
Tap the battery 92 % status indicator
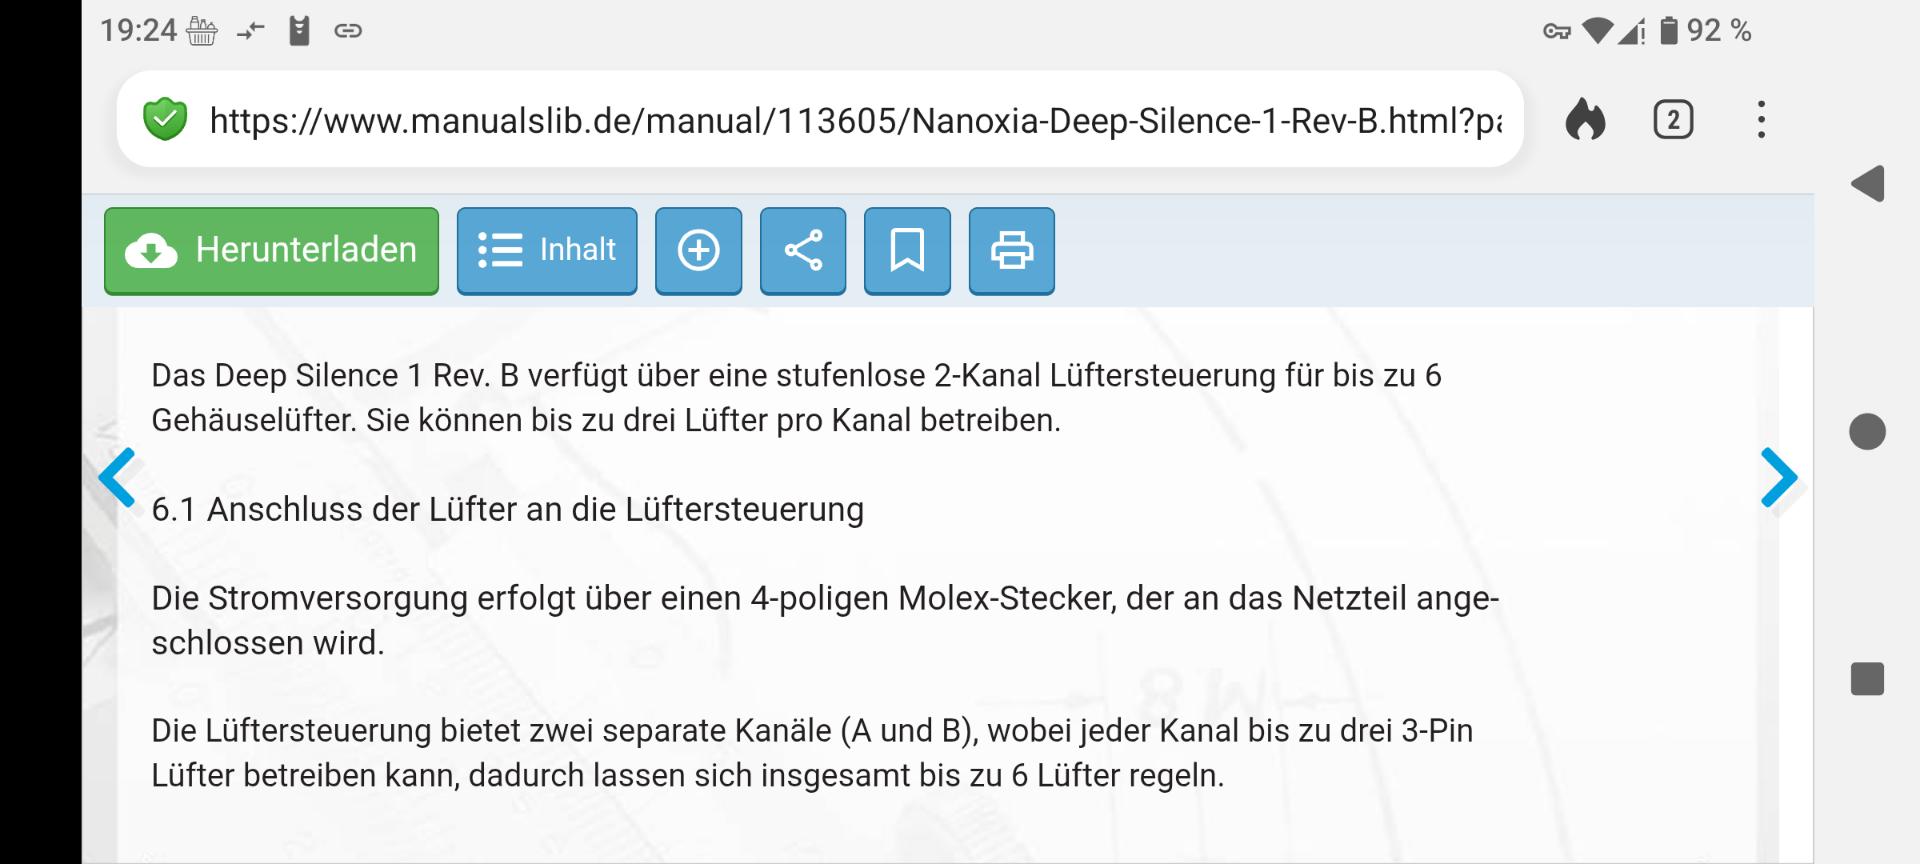[x=1706, y=31]
